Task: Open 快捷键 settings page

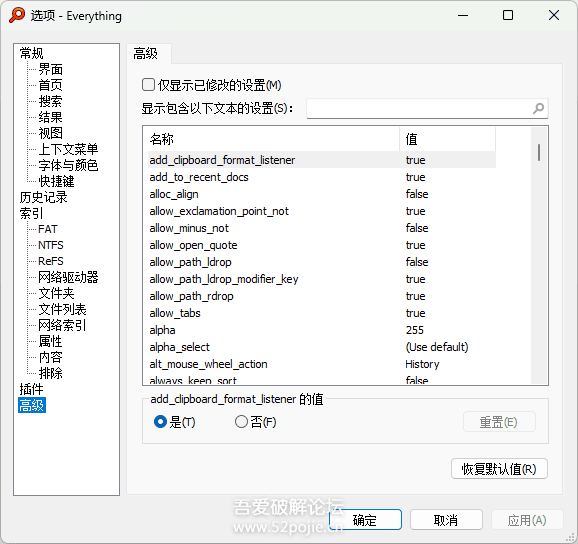Action: 56,181
